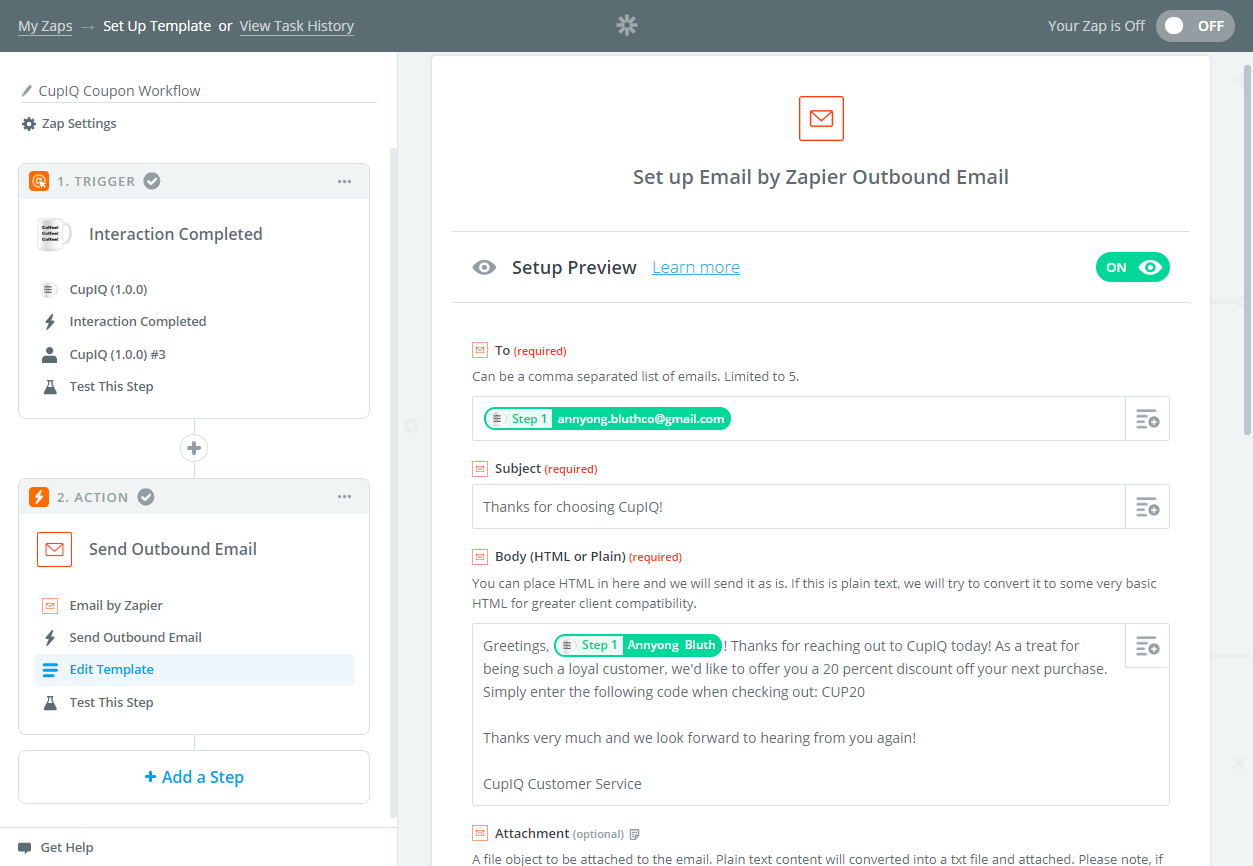Click the flask icon in Action step
This screenshot has height=866, width=1253.
[50, 703]
